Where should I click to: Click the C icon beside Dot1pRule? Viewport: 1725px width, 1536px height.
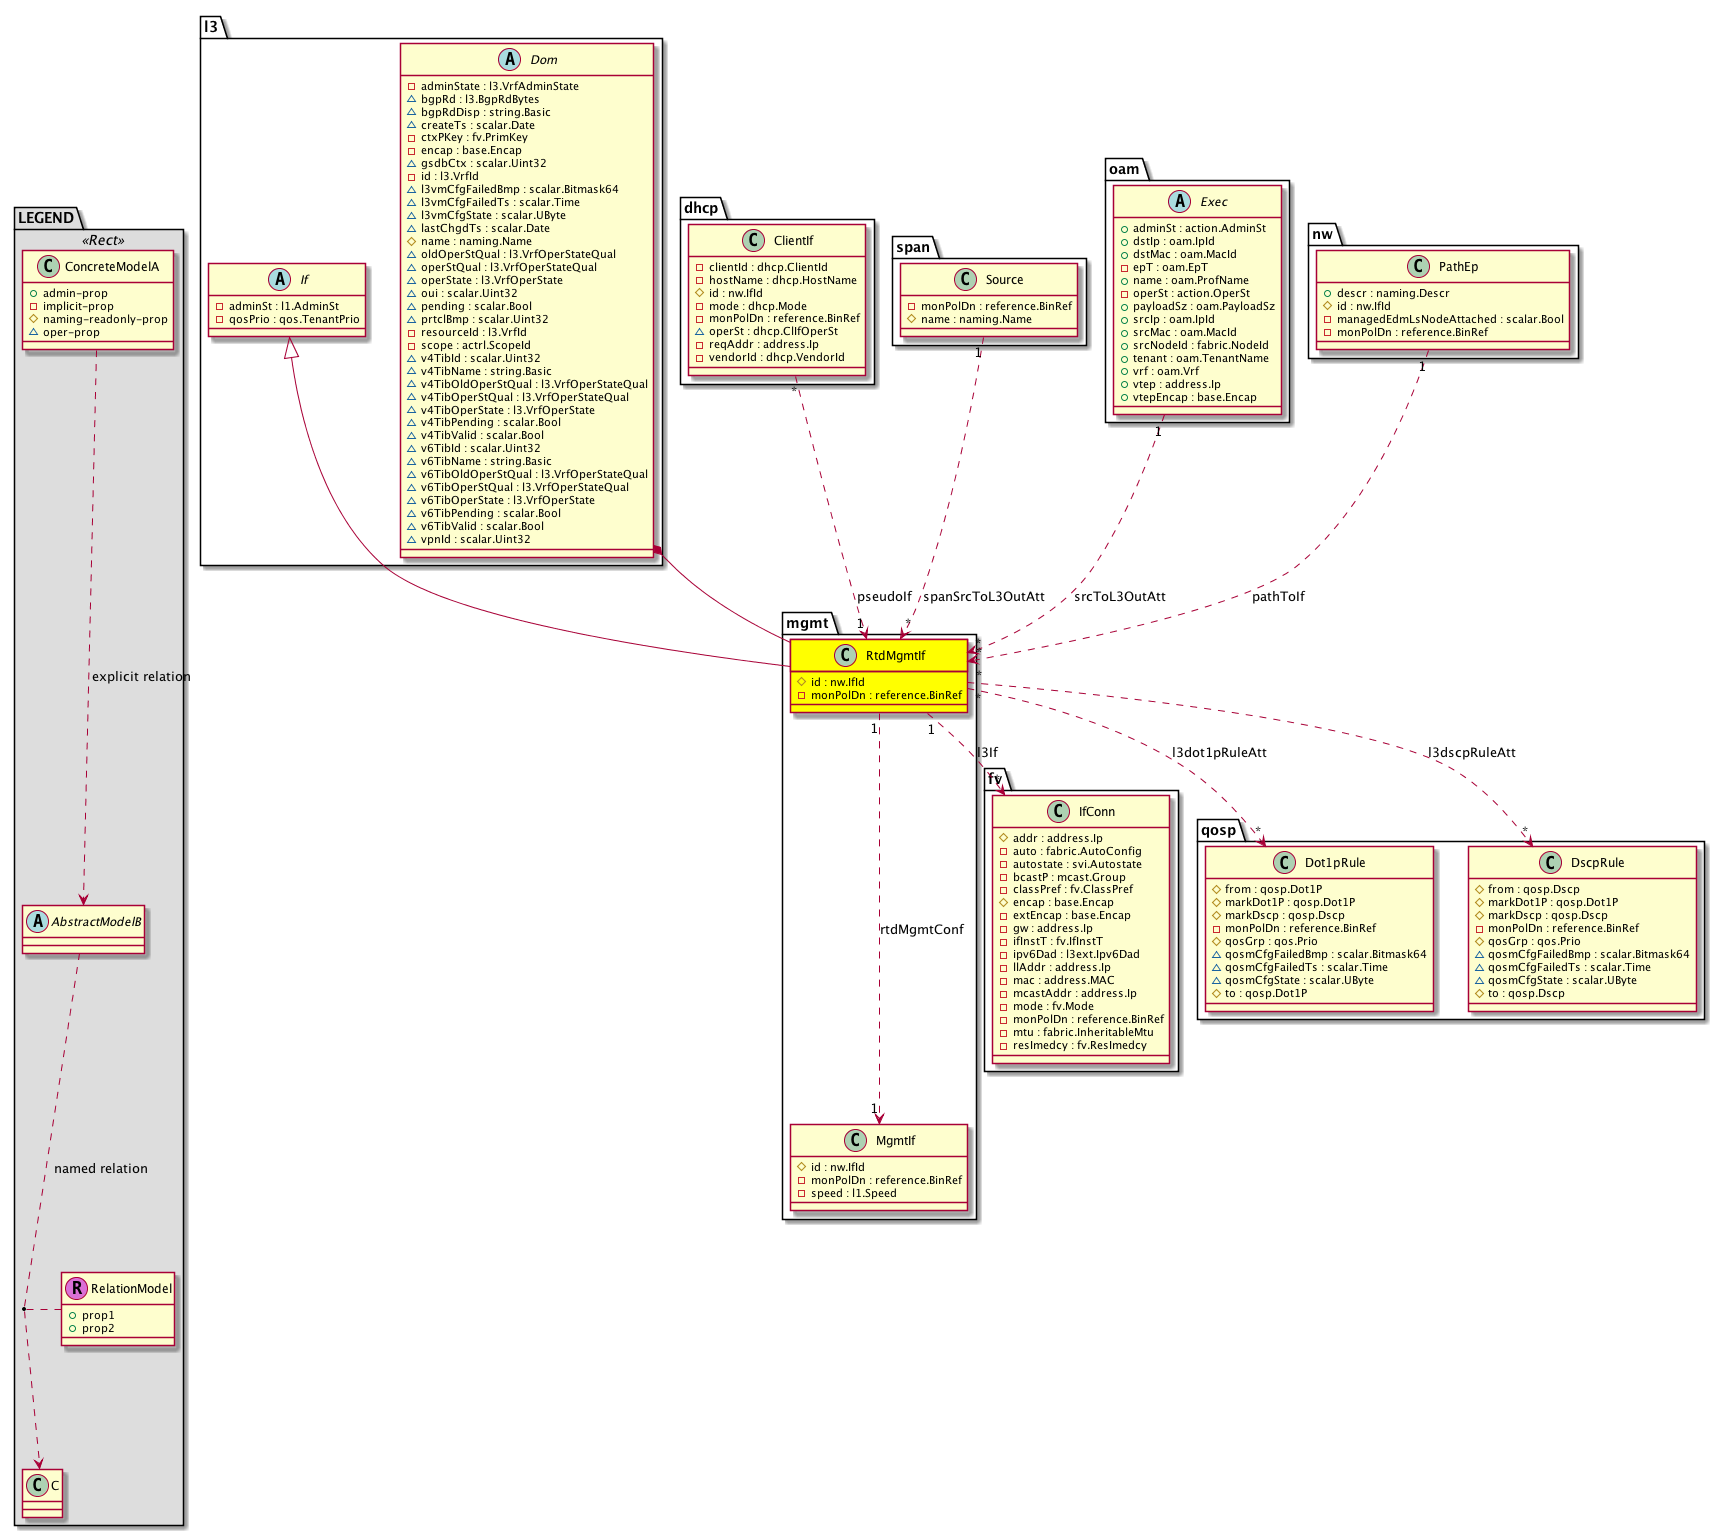coord(1284,862)
